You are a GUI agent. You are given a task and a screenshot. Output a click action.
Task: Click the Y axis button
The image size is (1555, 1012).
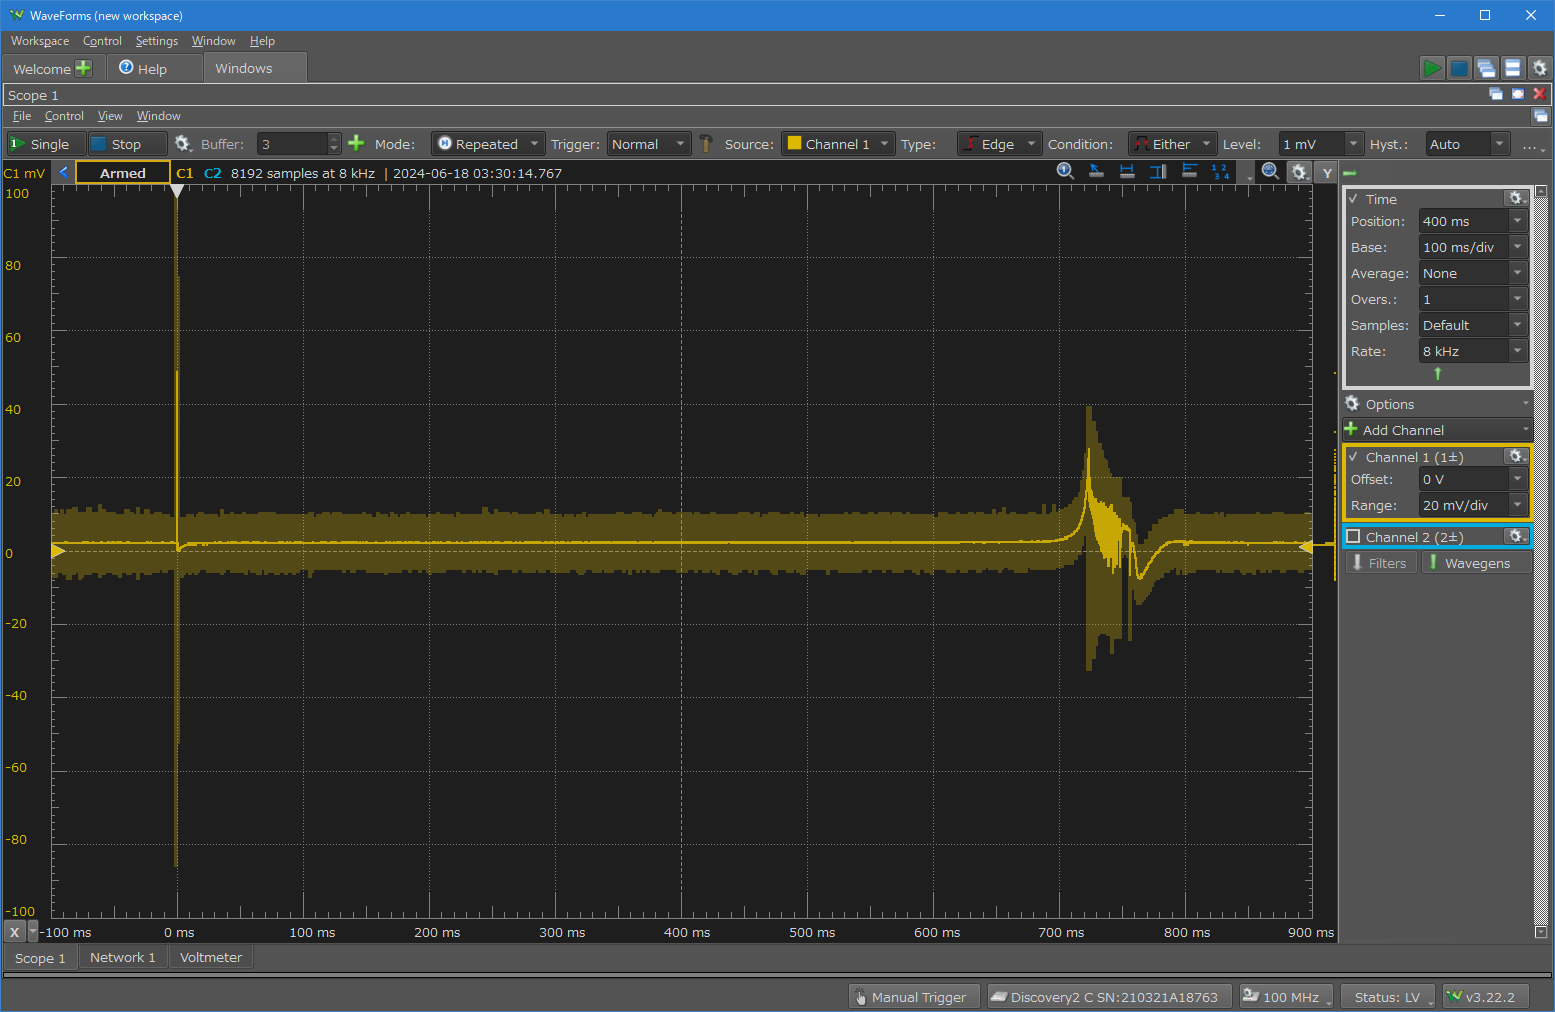pos(1327,173)
